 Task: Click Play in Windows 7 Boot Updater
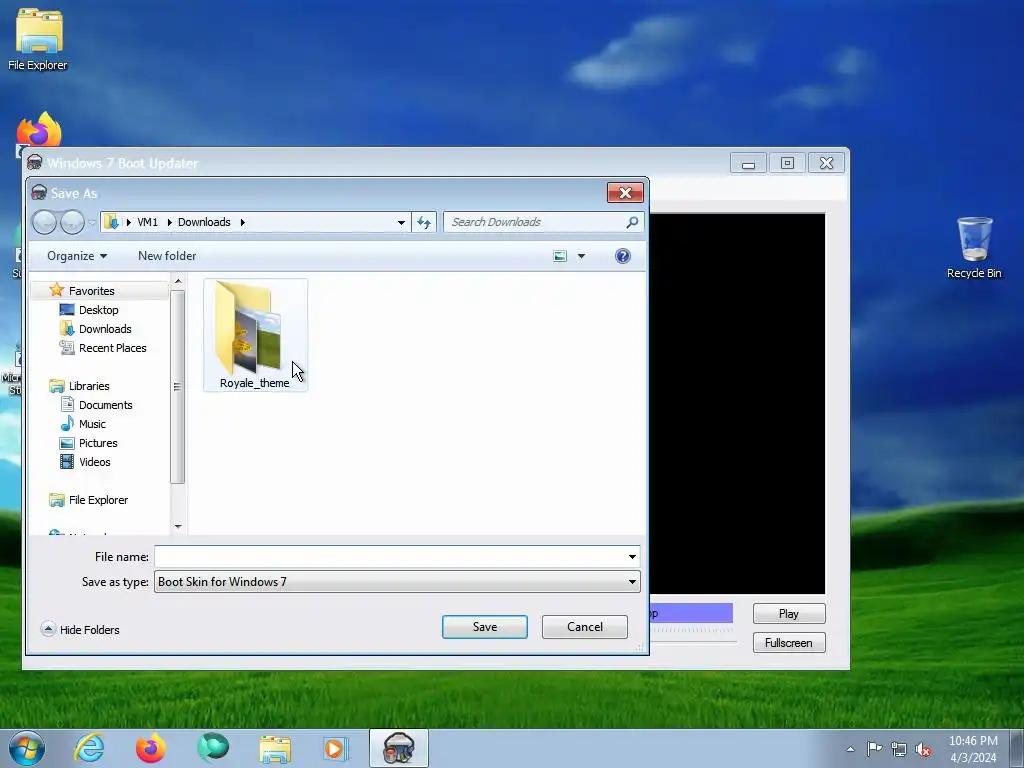tap(789, 614)
